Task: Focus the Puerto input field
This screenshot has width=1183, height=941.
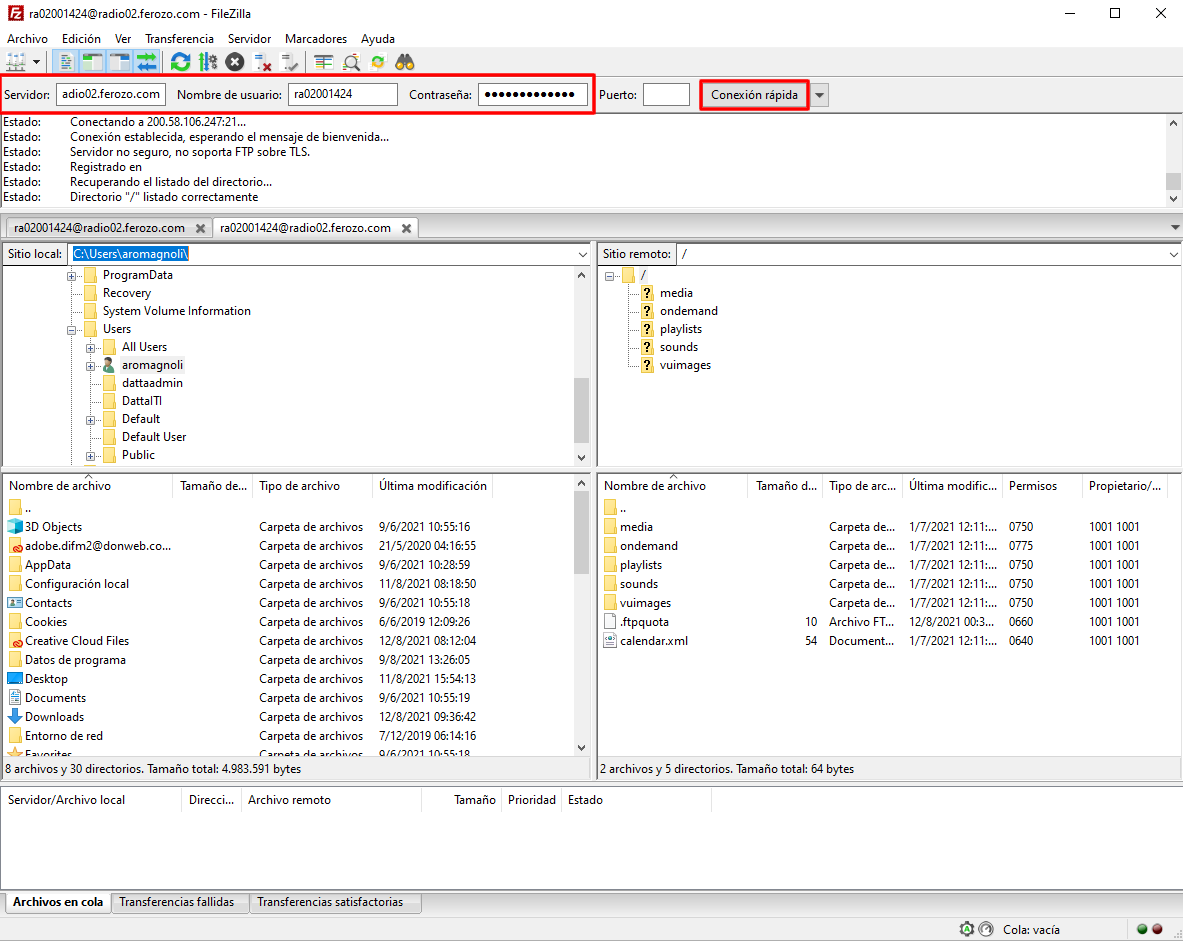Action: tap(666, 94)
